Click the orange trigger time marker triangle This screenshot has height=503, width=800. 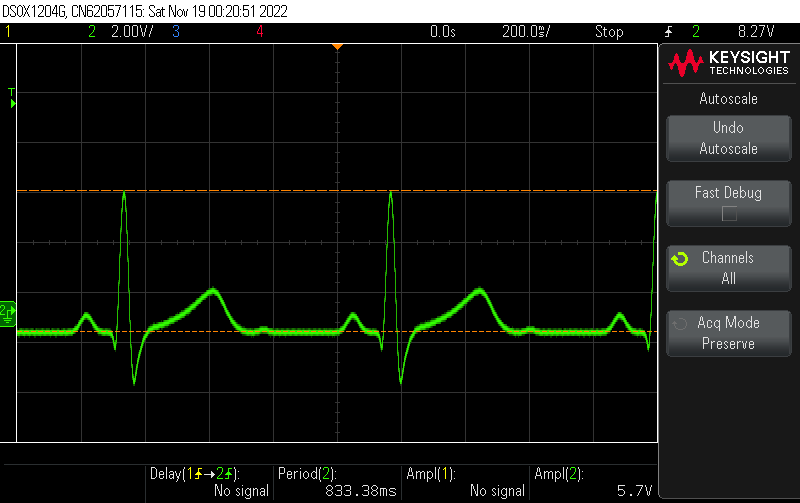(337, 47)
